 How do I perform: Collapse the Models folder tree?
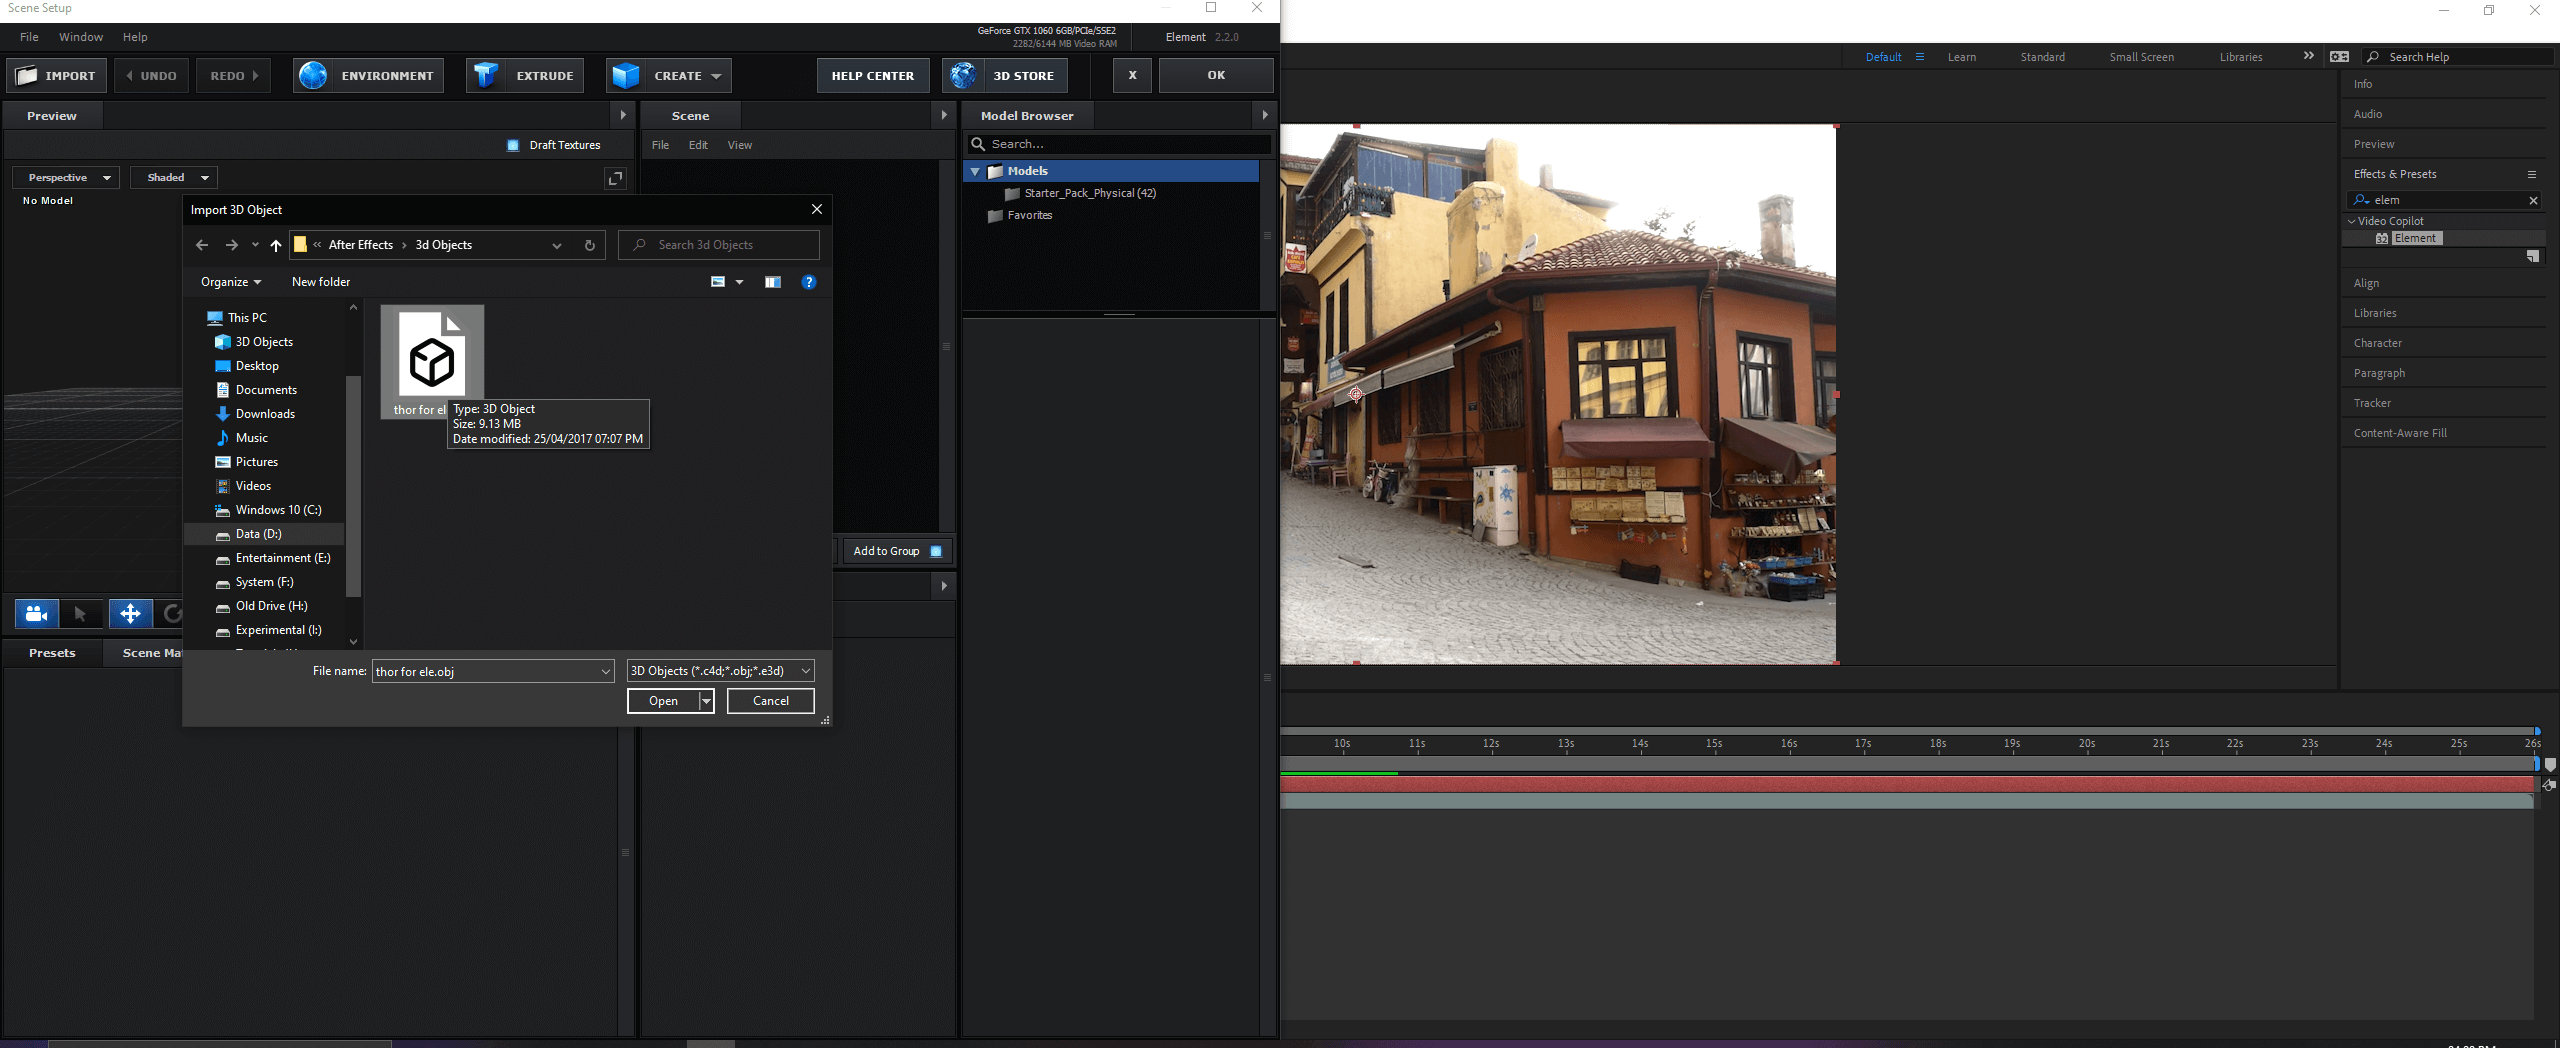[975, 171]
